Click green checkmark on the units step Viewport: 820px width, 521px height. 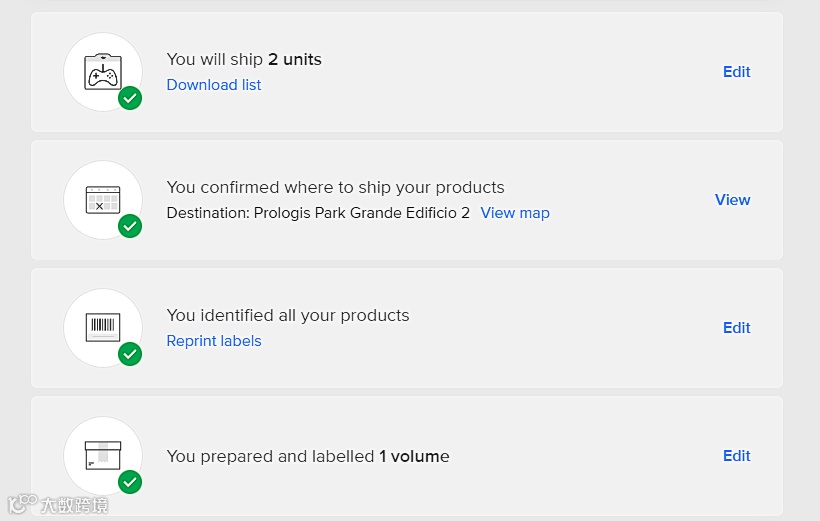coord(130,98)
